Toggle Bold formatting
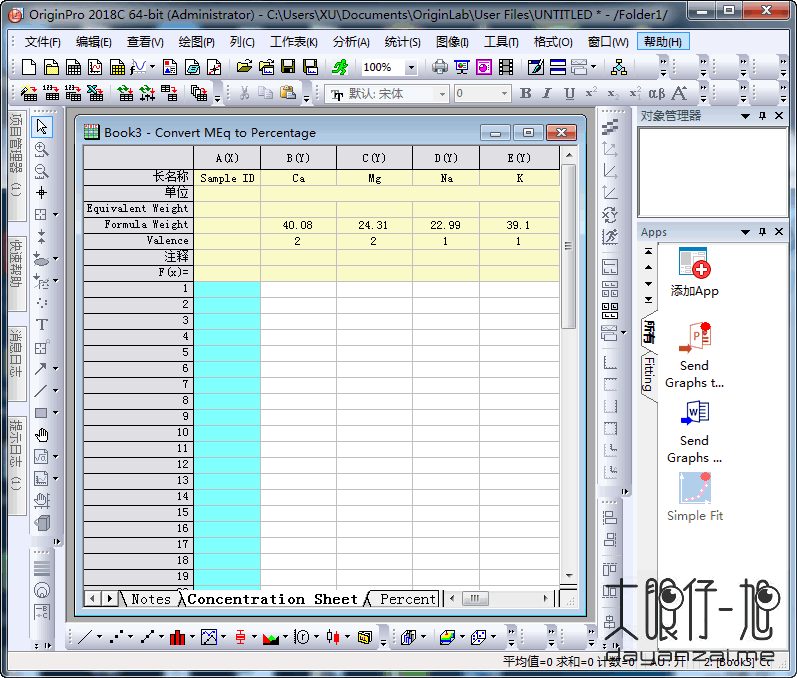The image size is (797, 678). (x=526, y=93)
